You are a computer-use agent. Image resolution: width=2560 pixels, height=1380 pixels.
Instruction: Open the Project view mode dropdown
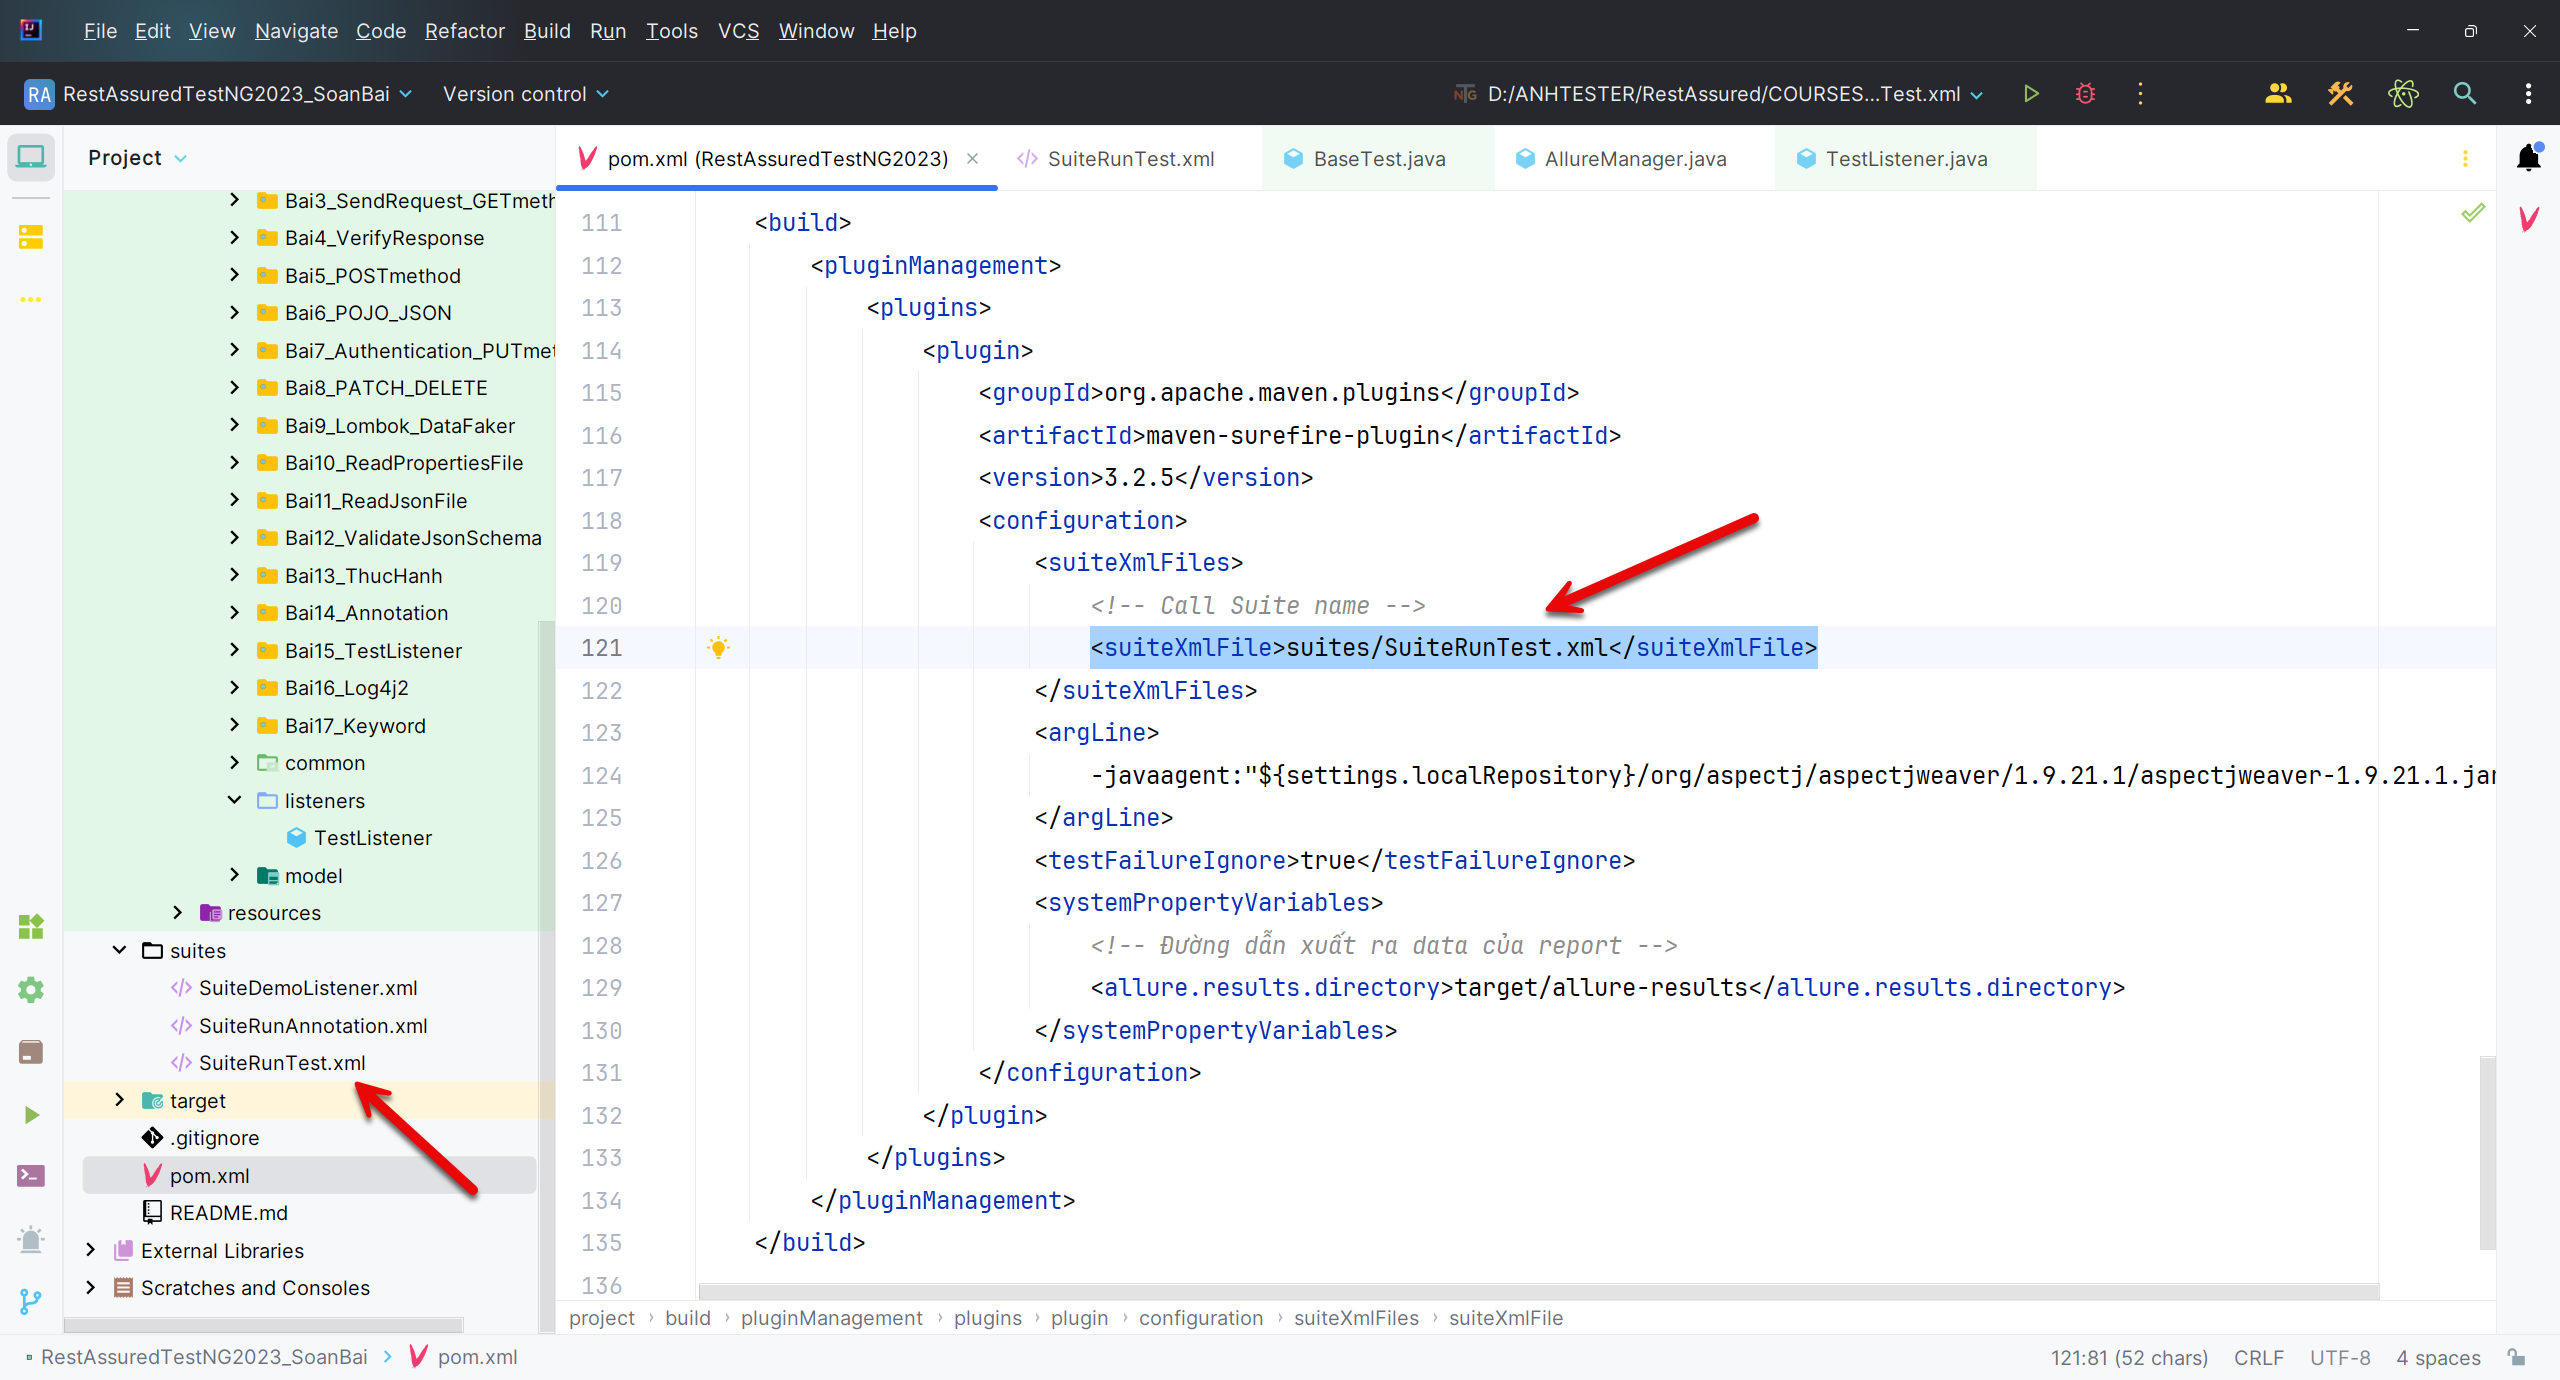(137, 158)
